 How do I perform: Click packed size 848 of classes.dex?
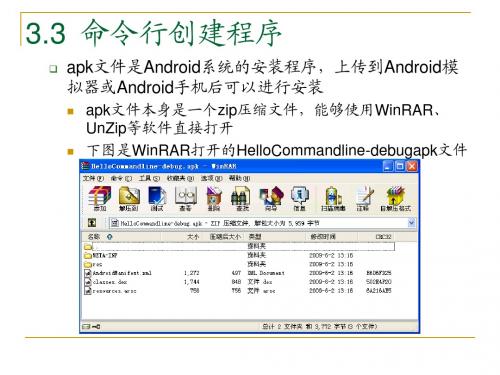coord(236,282)
